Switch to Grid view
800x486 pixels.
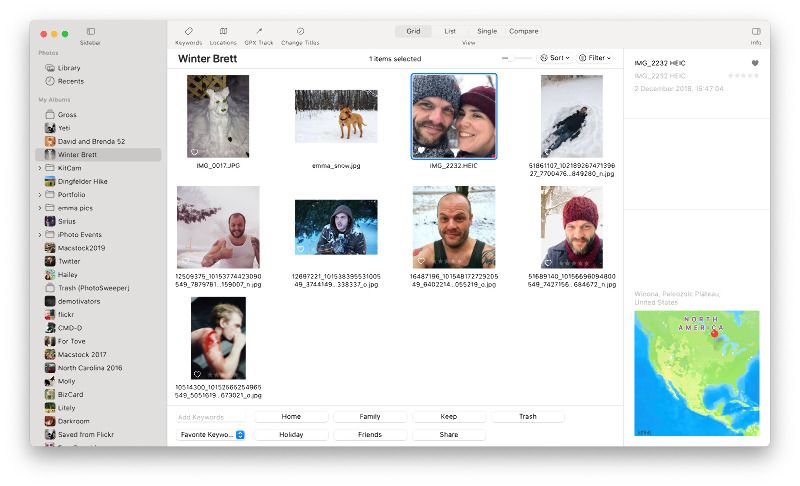pos(413,31)
